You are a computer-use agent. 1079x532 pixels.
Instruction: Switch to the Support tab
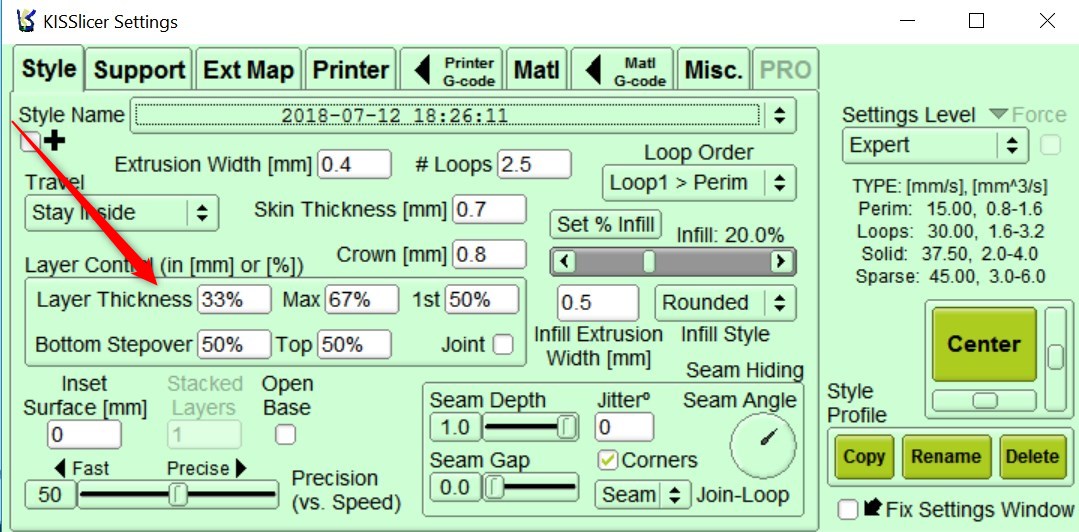click(140, 70)
